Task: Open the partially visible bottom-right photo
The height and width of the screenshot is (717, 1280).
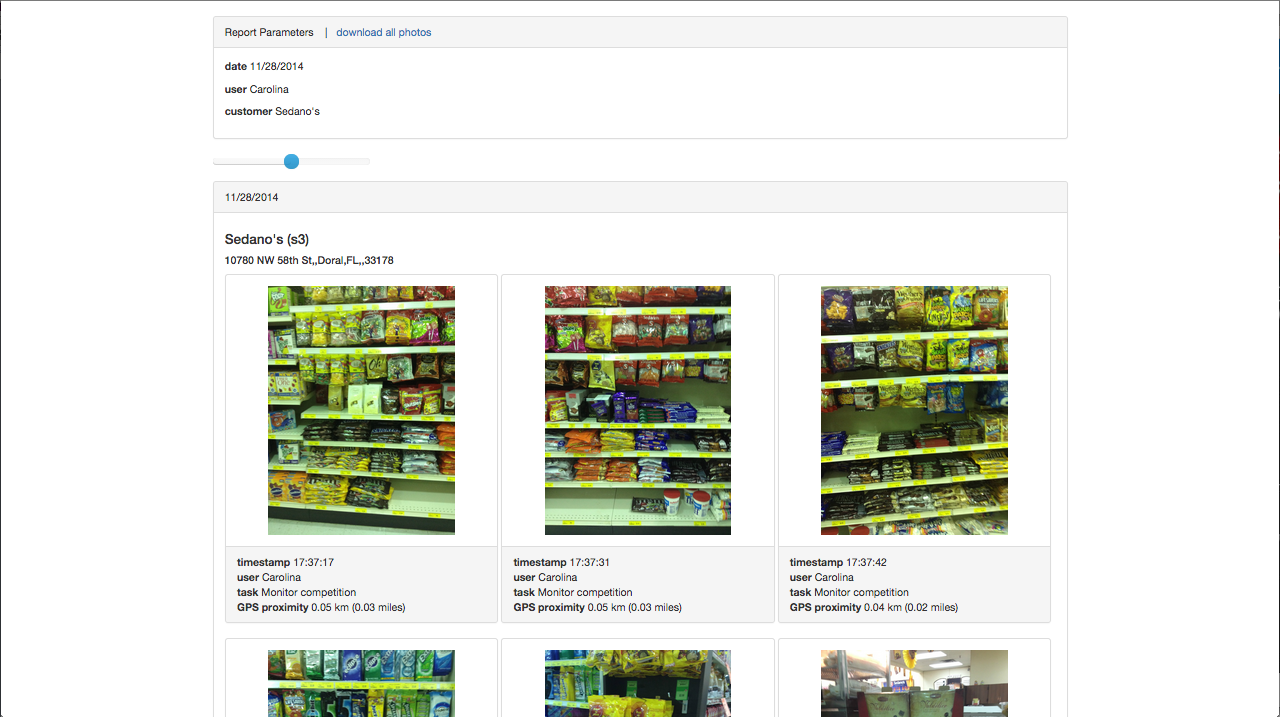Action: (914, 683)
